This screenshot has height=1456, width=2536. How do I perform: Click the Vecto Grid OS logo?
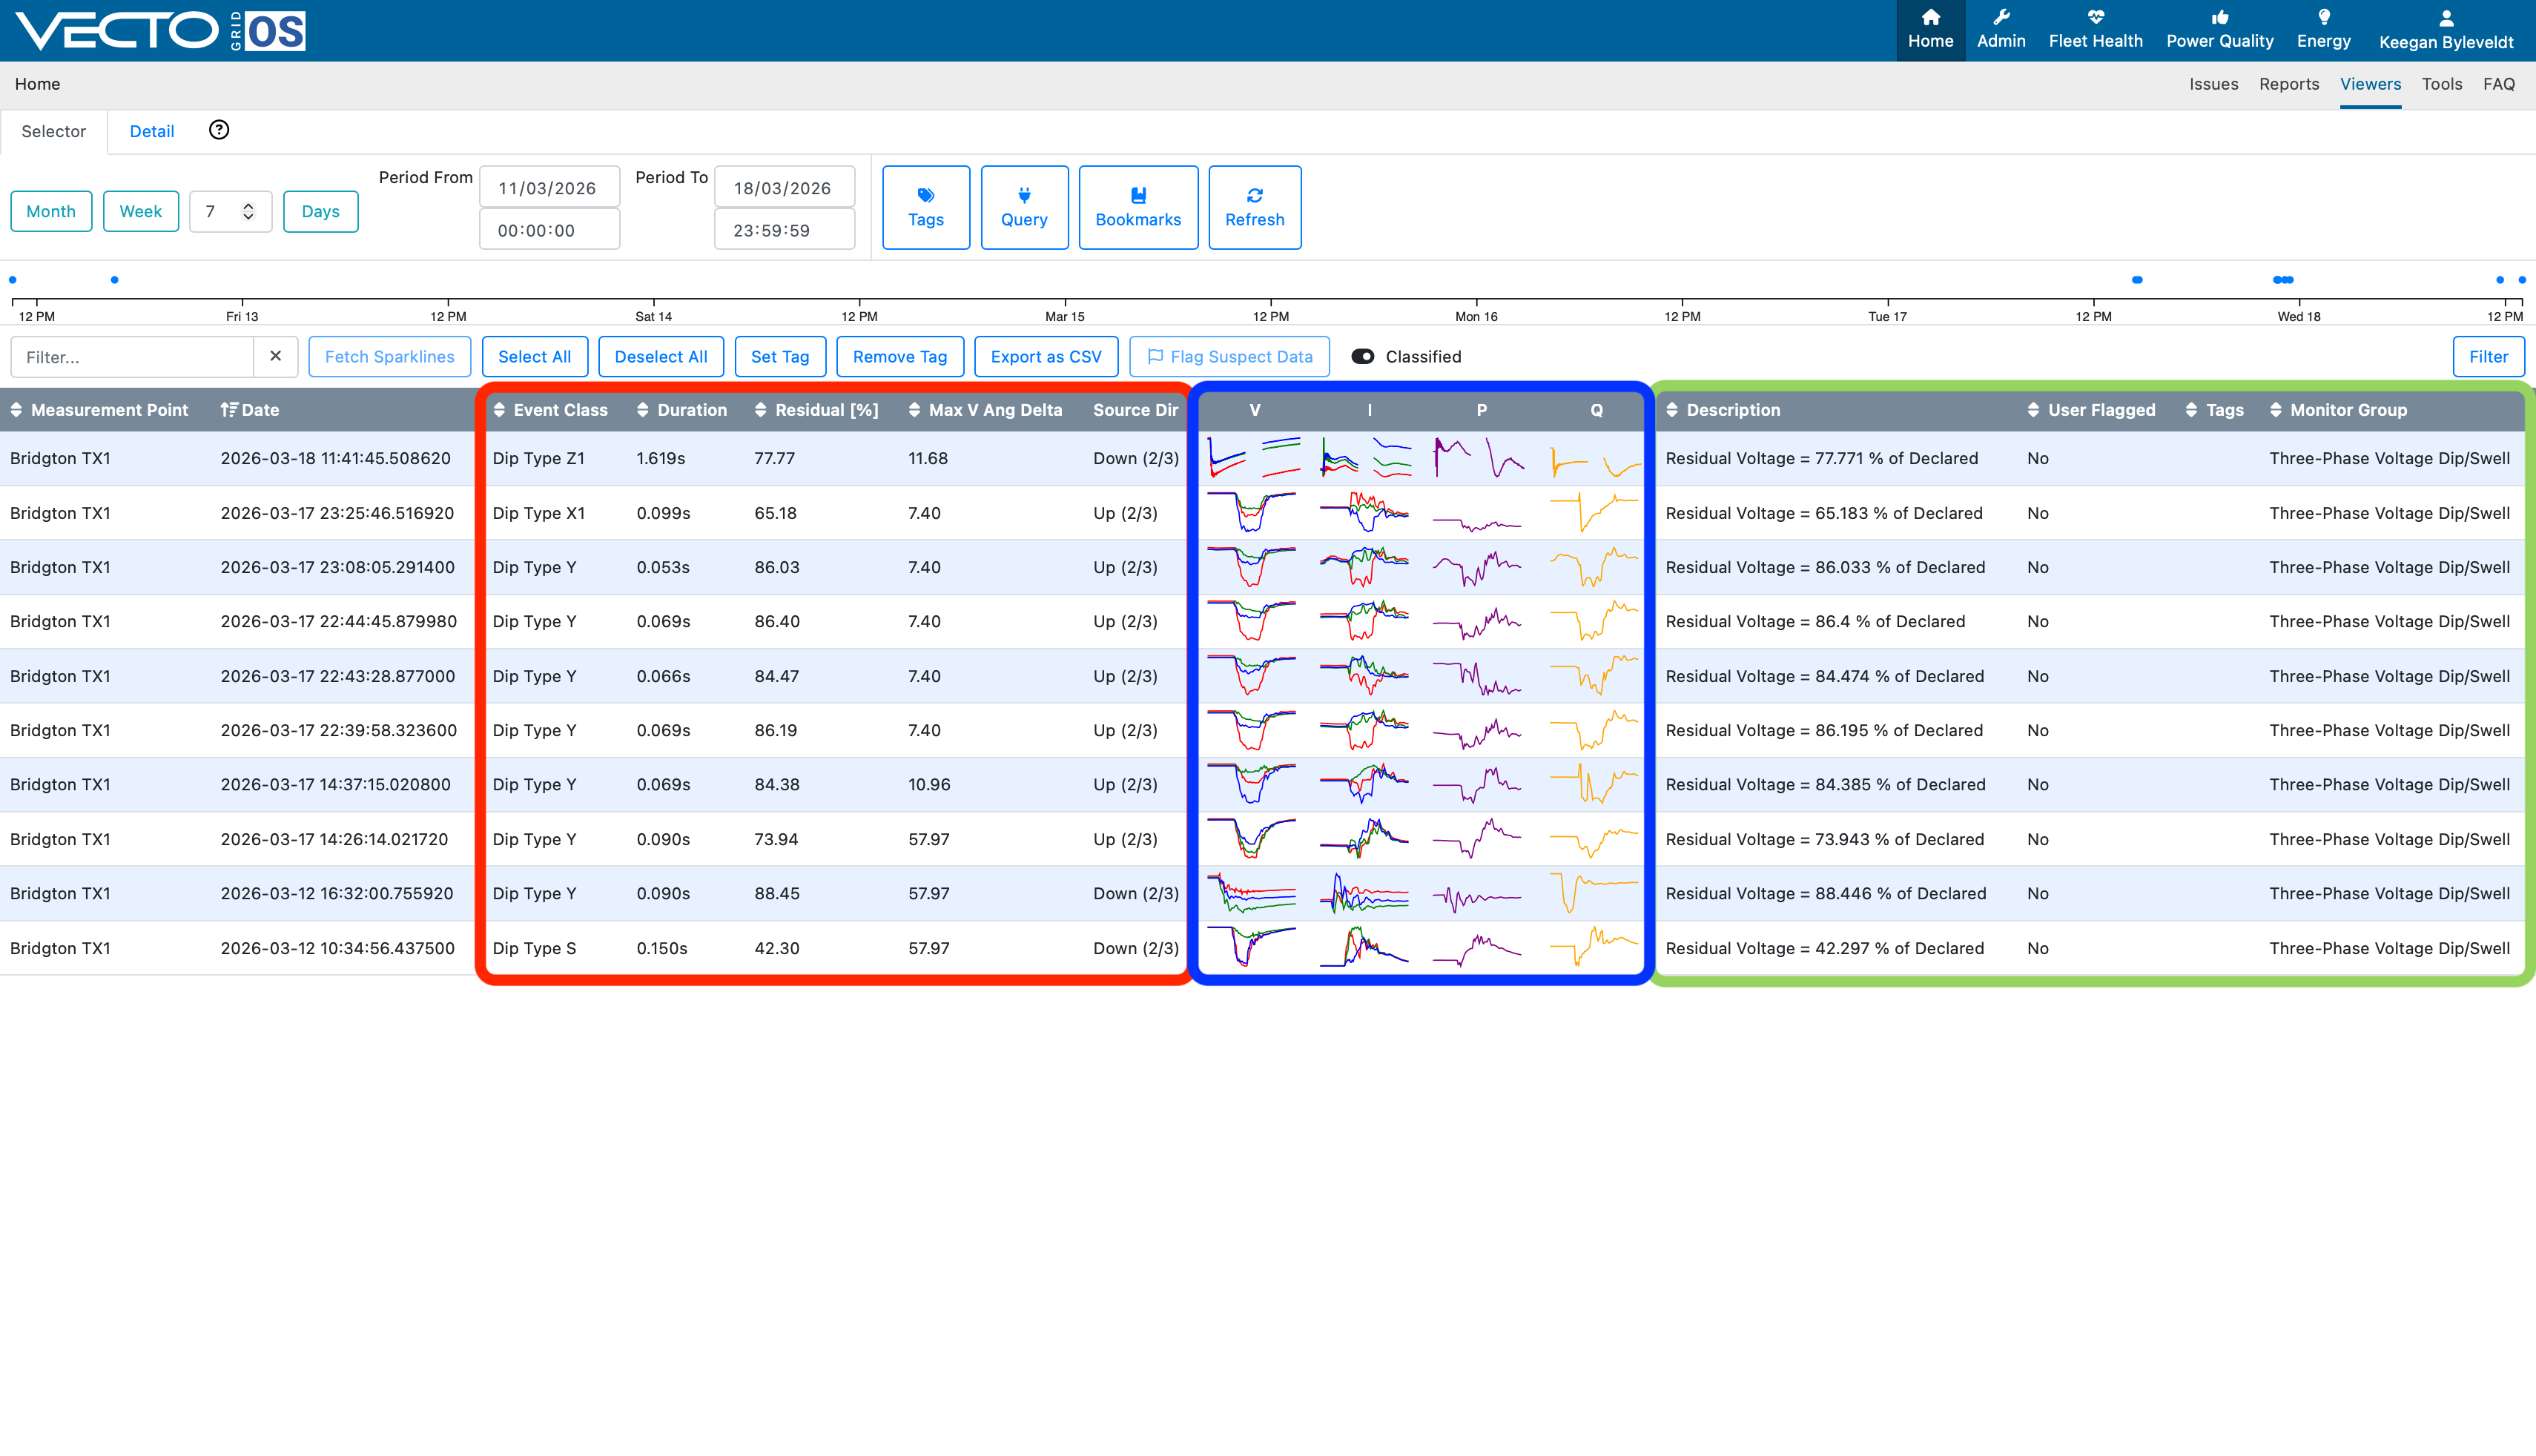coord(160,31)
